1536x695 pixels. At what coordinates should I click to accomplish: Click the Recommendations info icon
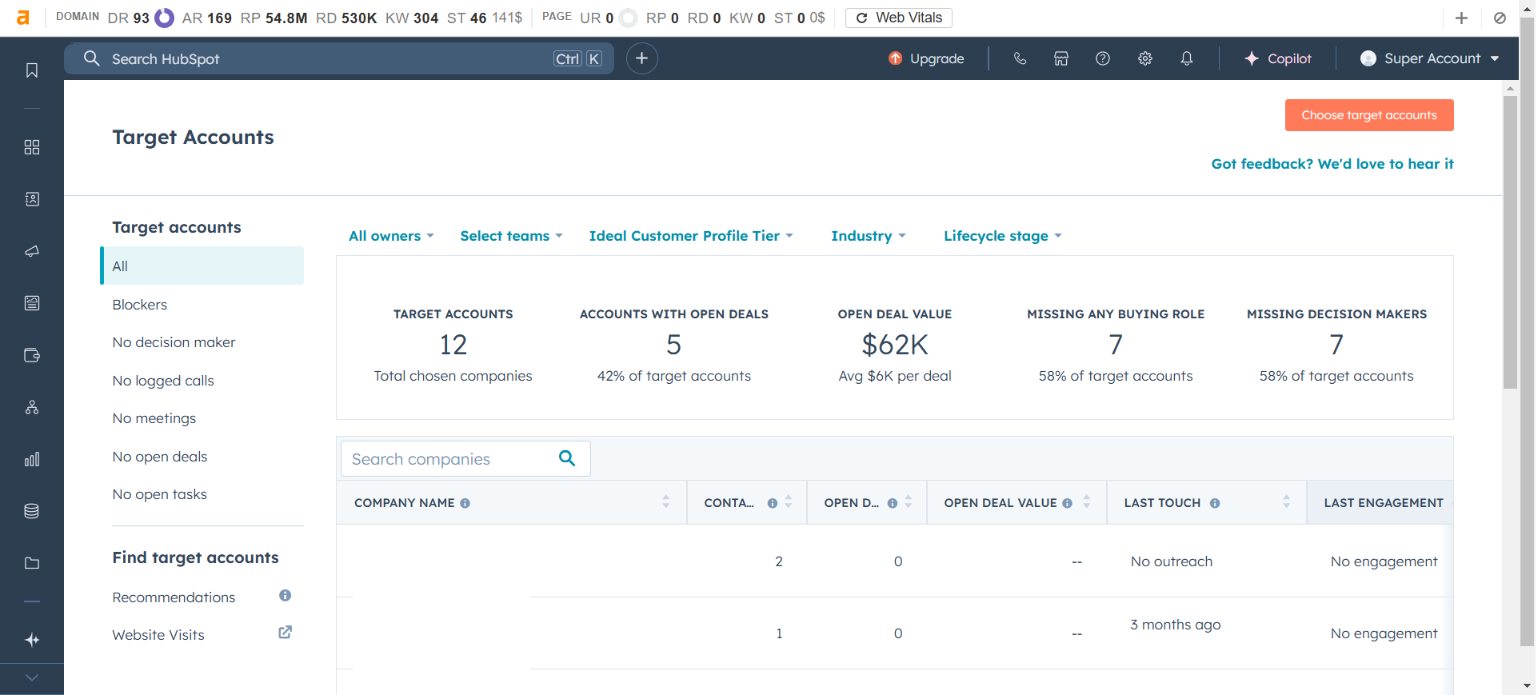click(285, 595)
